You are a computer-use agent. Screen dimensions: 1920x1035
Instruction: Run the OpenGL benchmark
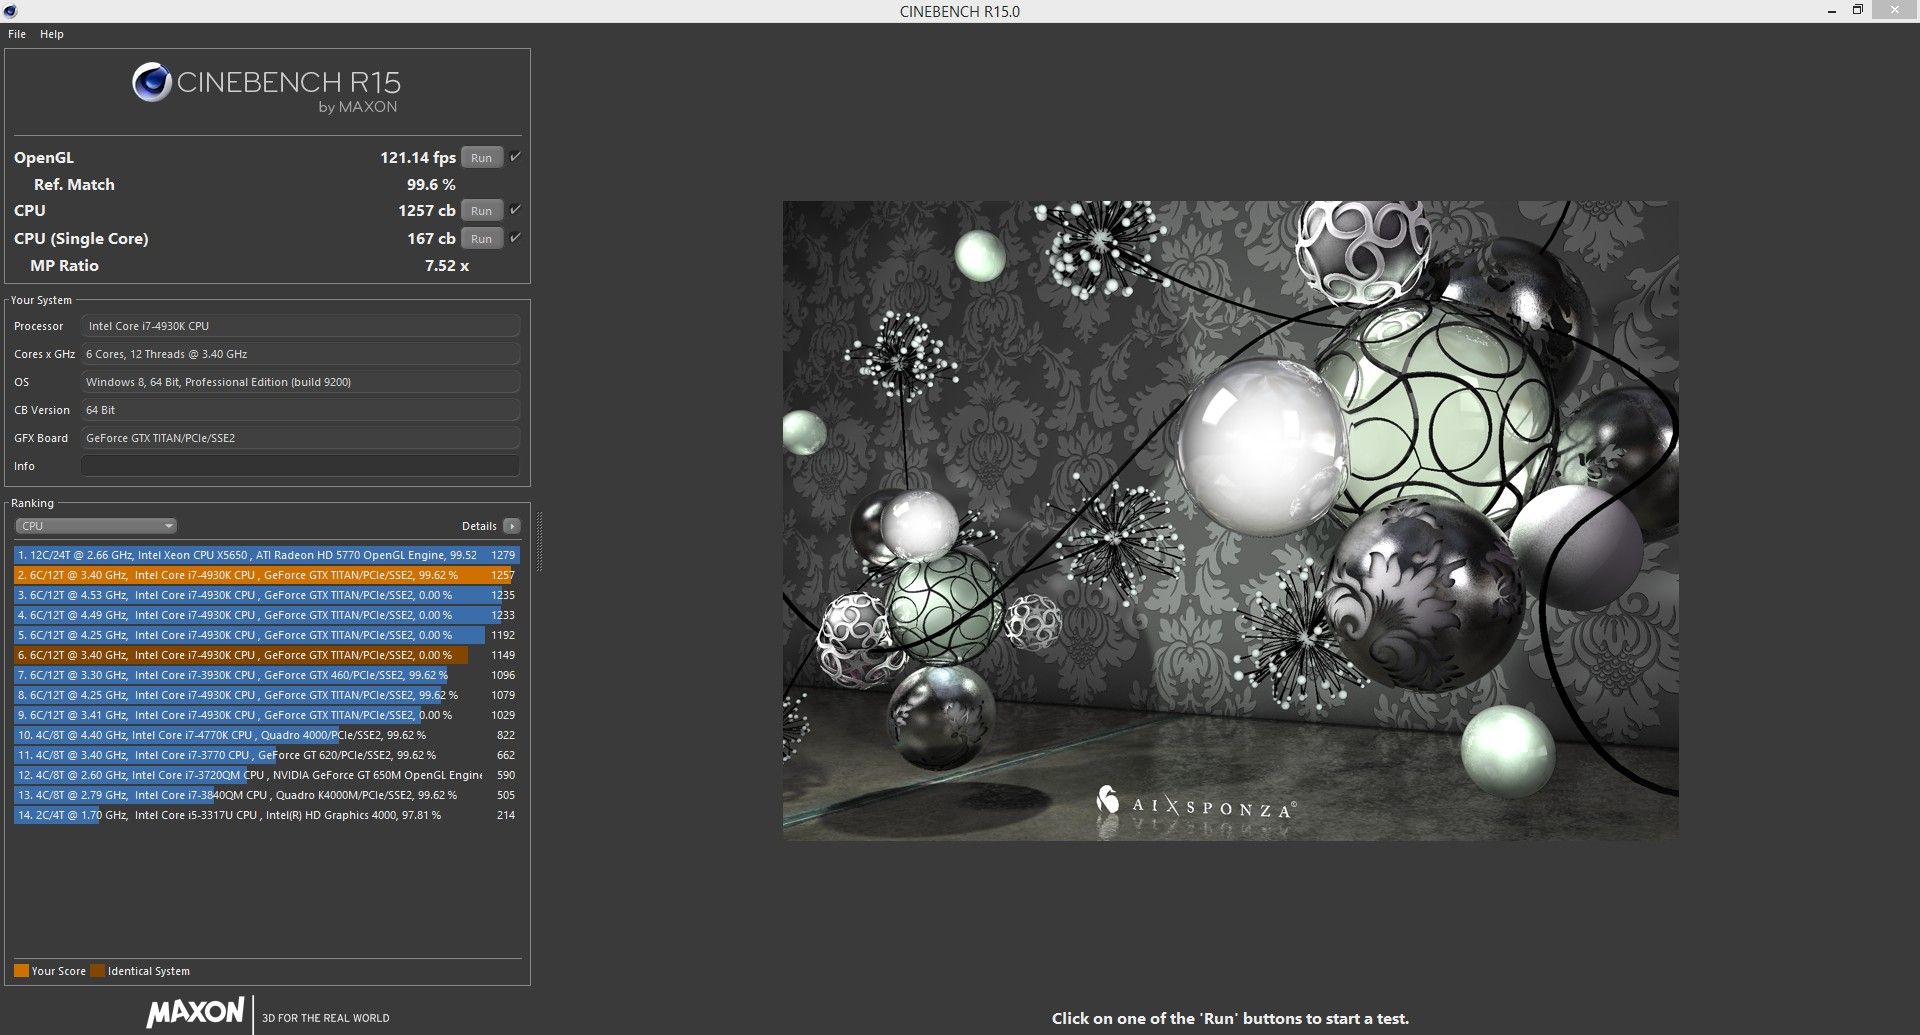click(x=481, y=158)
